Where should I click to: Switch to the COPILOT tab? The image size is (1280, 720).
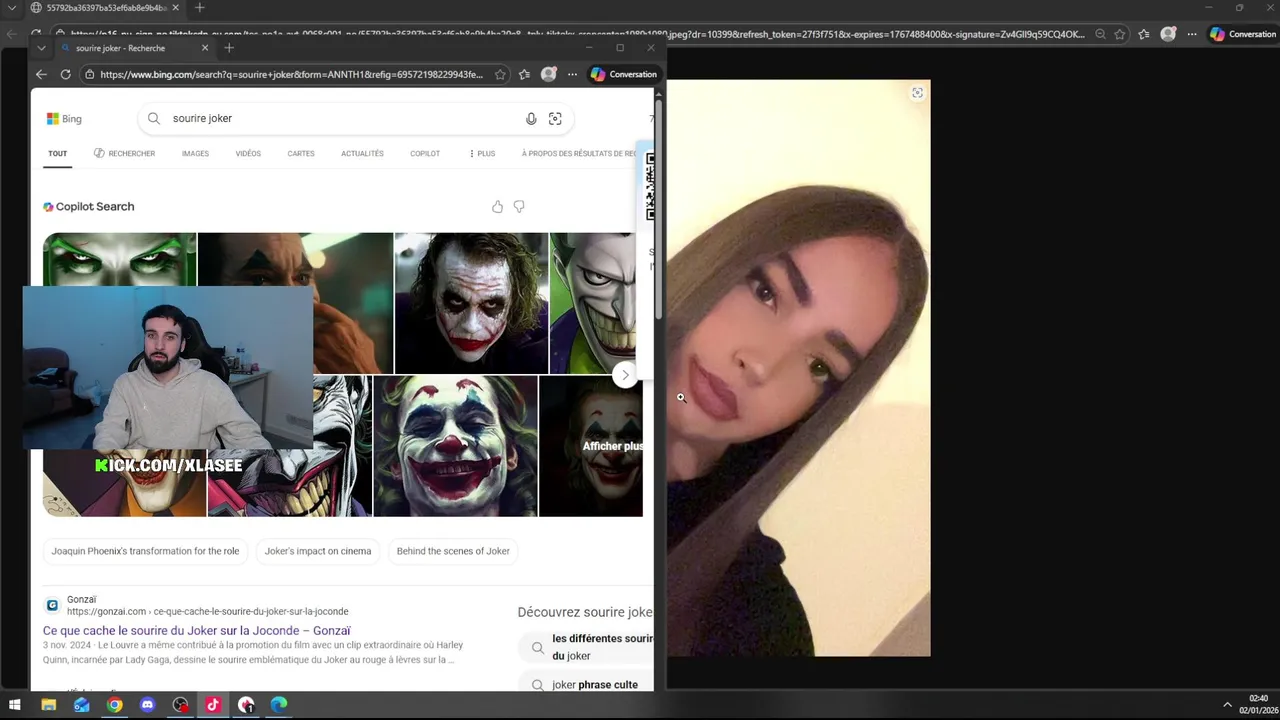coord(425,154)
